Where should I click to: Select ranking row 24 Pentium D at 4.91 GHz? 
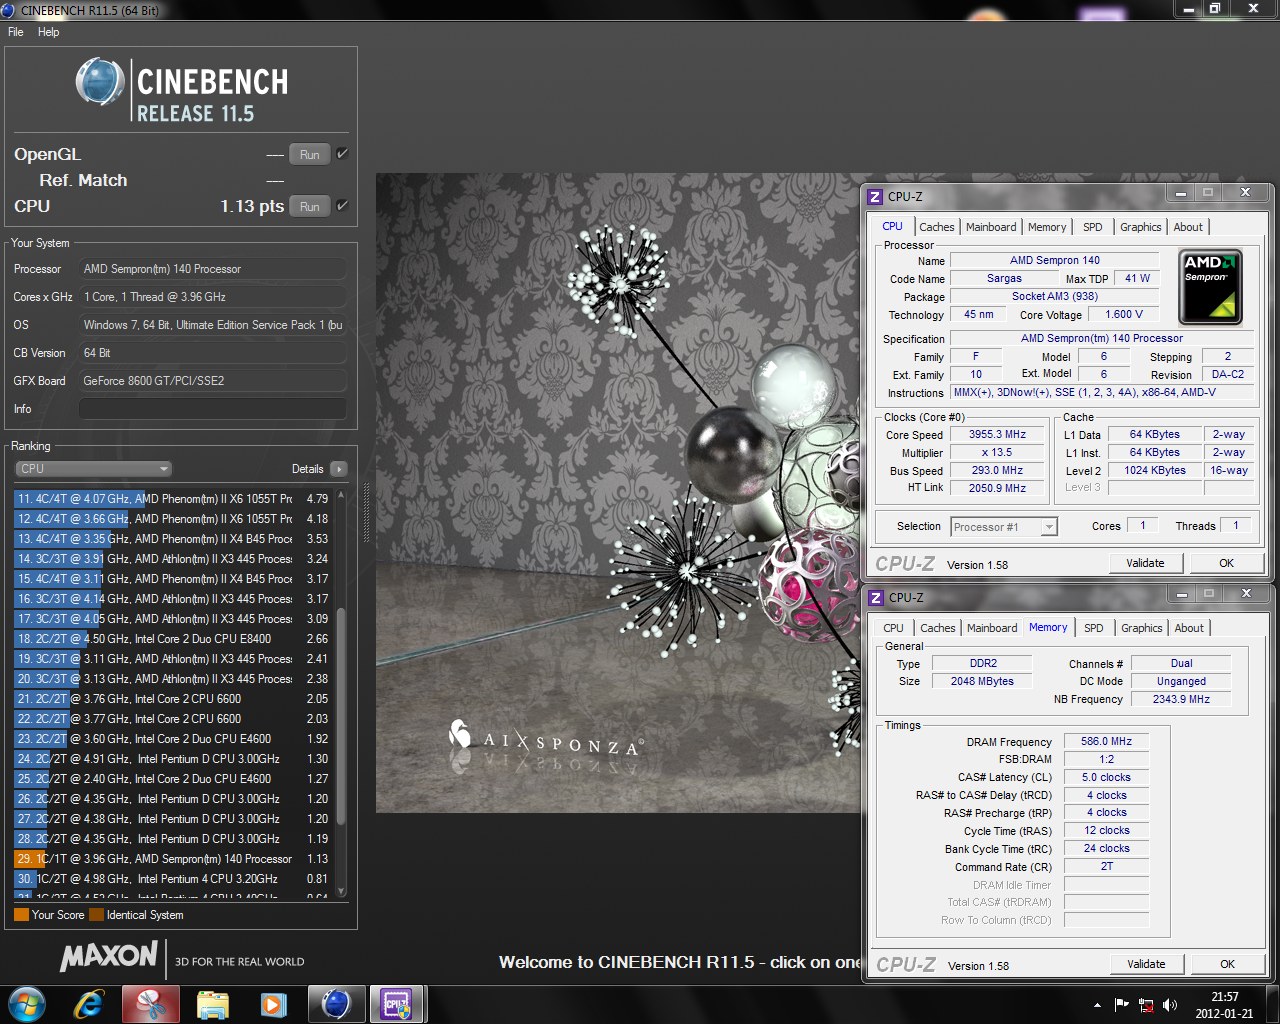(172, 759)
